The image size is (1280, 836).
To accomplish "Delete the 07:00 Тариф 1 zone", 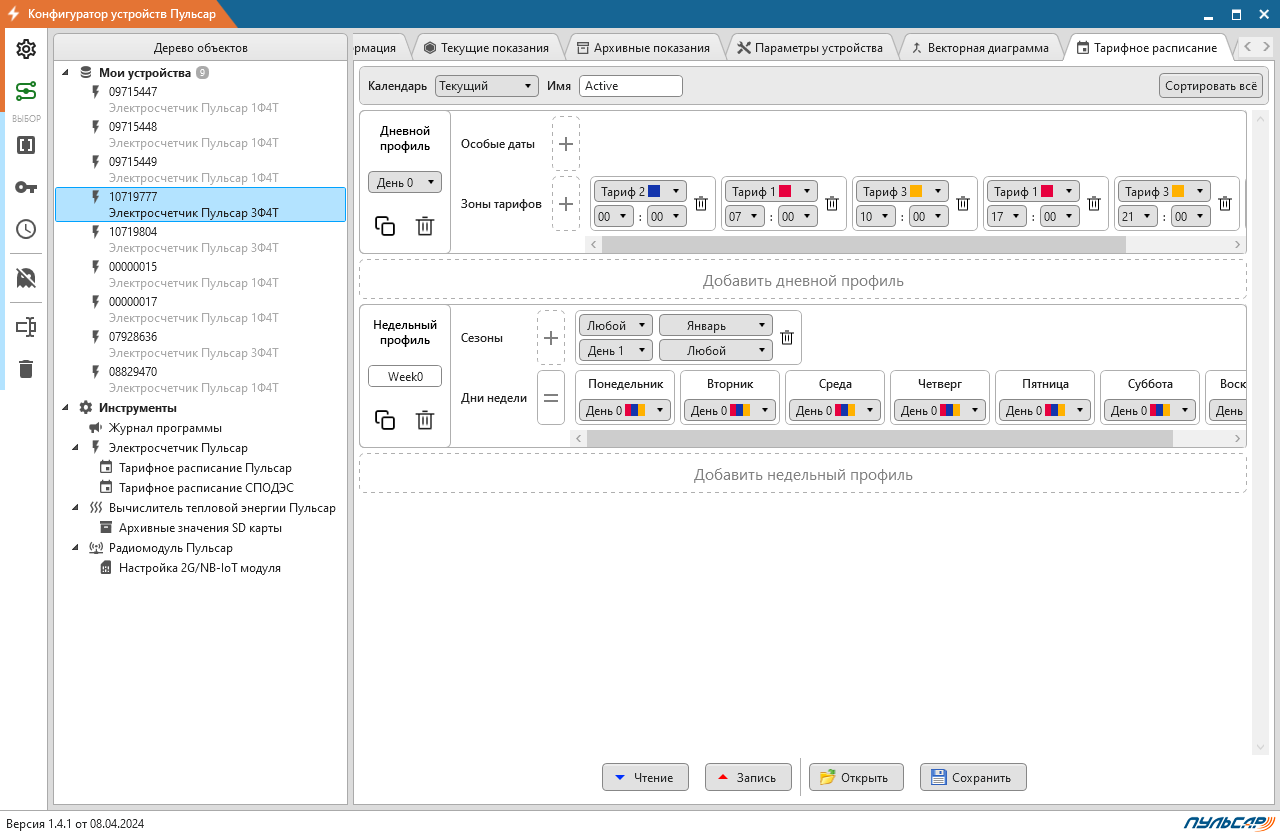I will [832, 203].
